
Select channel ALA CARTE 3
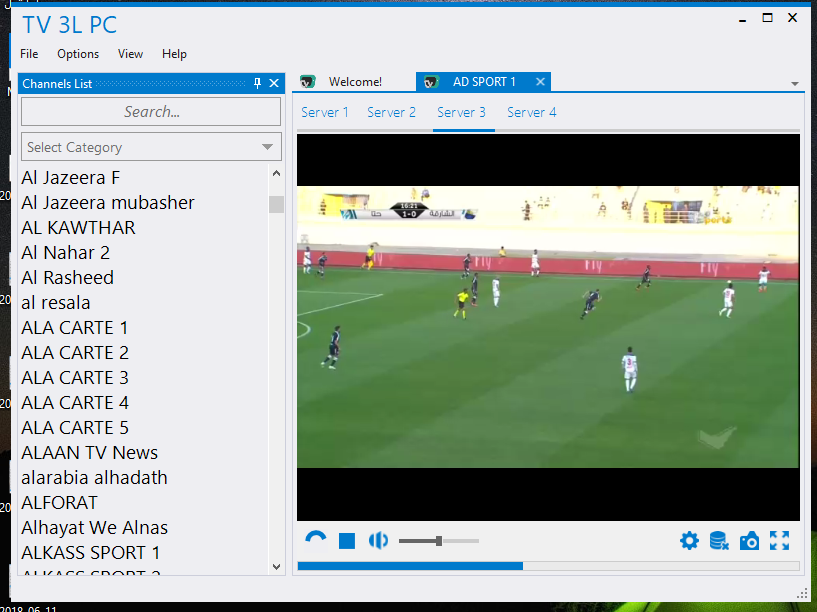pos(75,378)
